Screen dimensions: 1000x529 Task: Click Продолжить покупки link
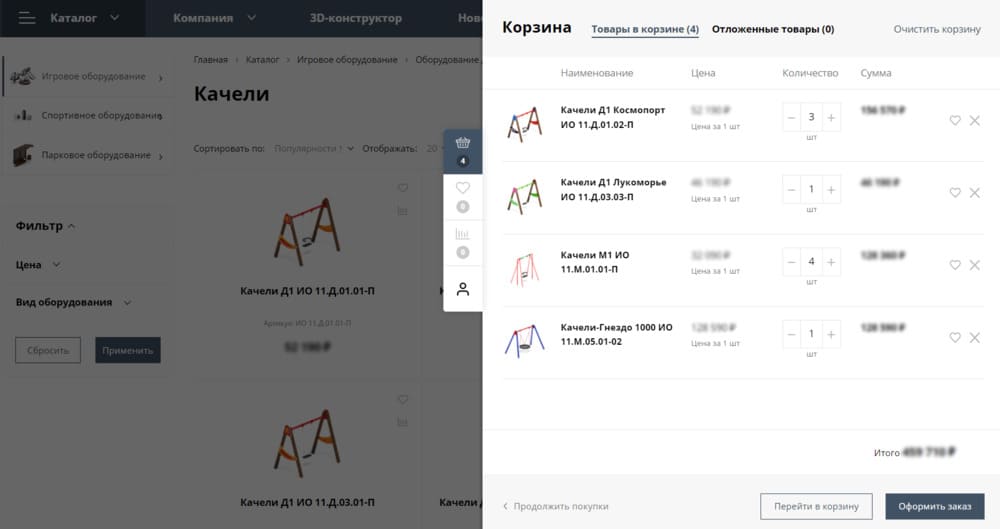(555, 507)
